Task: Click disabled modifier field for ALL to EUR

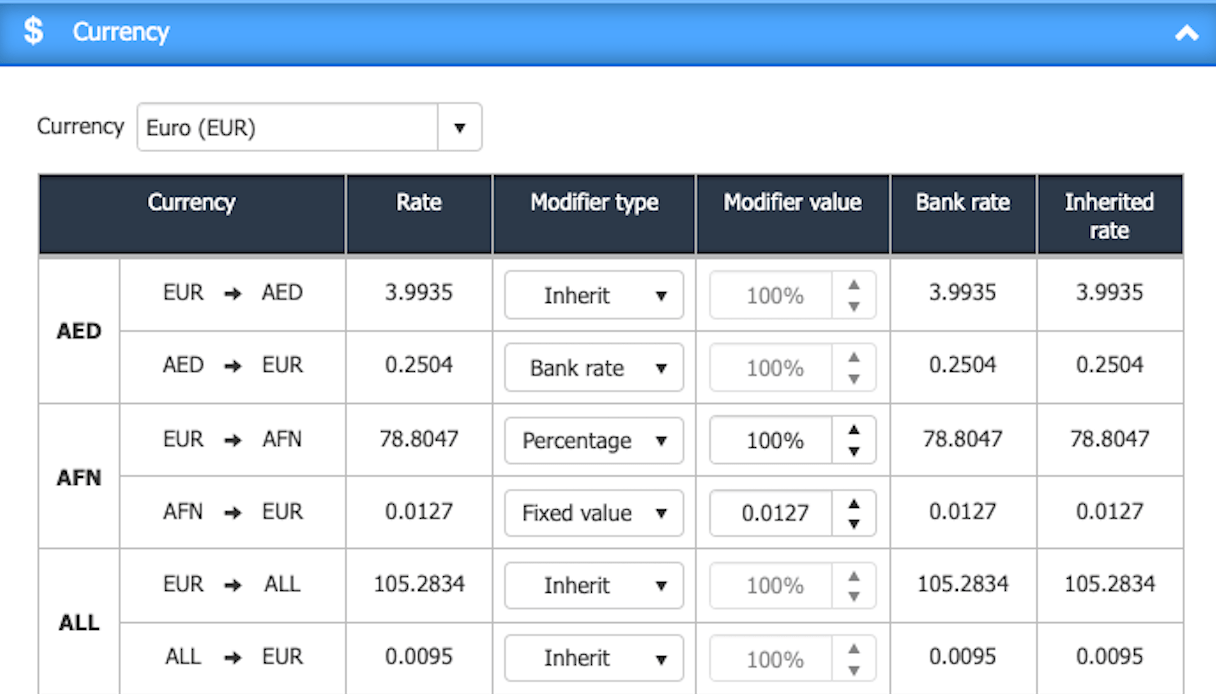Action: point(772,658)
